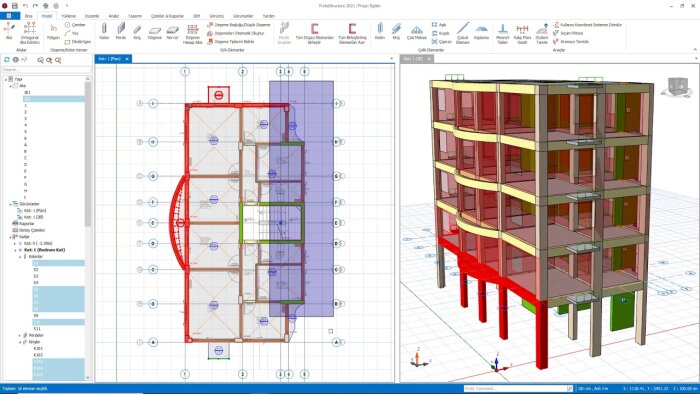Collapse the Aks tree node
This screenshot has width=700, height=394.
(x=10, y=86)
